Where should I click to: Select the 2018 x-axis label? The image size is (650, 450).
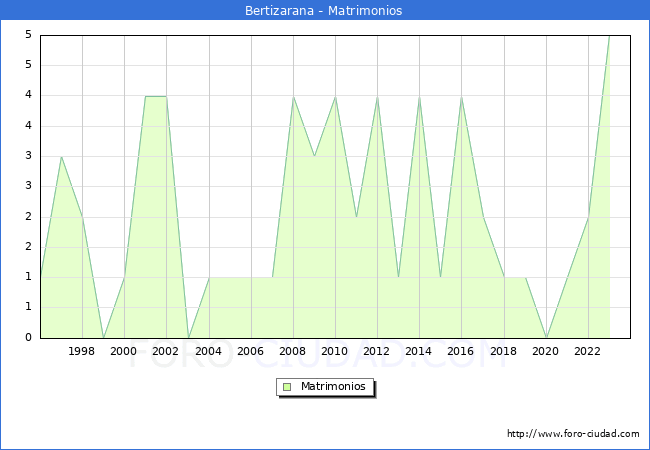504,351
